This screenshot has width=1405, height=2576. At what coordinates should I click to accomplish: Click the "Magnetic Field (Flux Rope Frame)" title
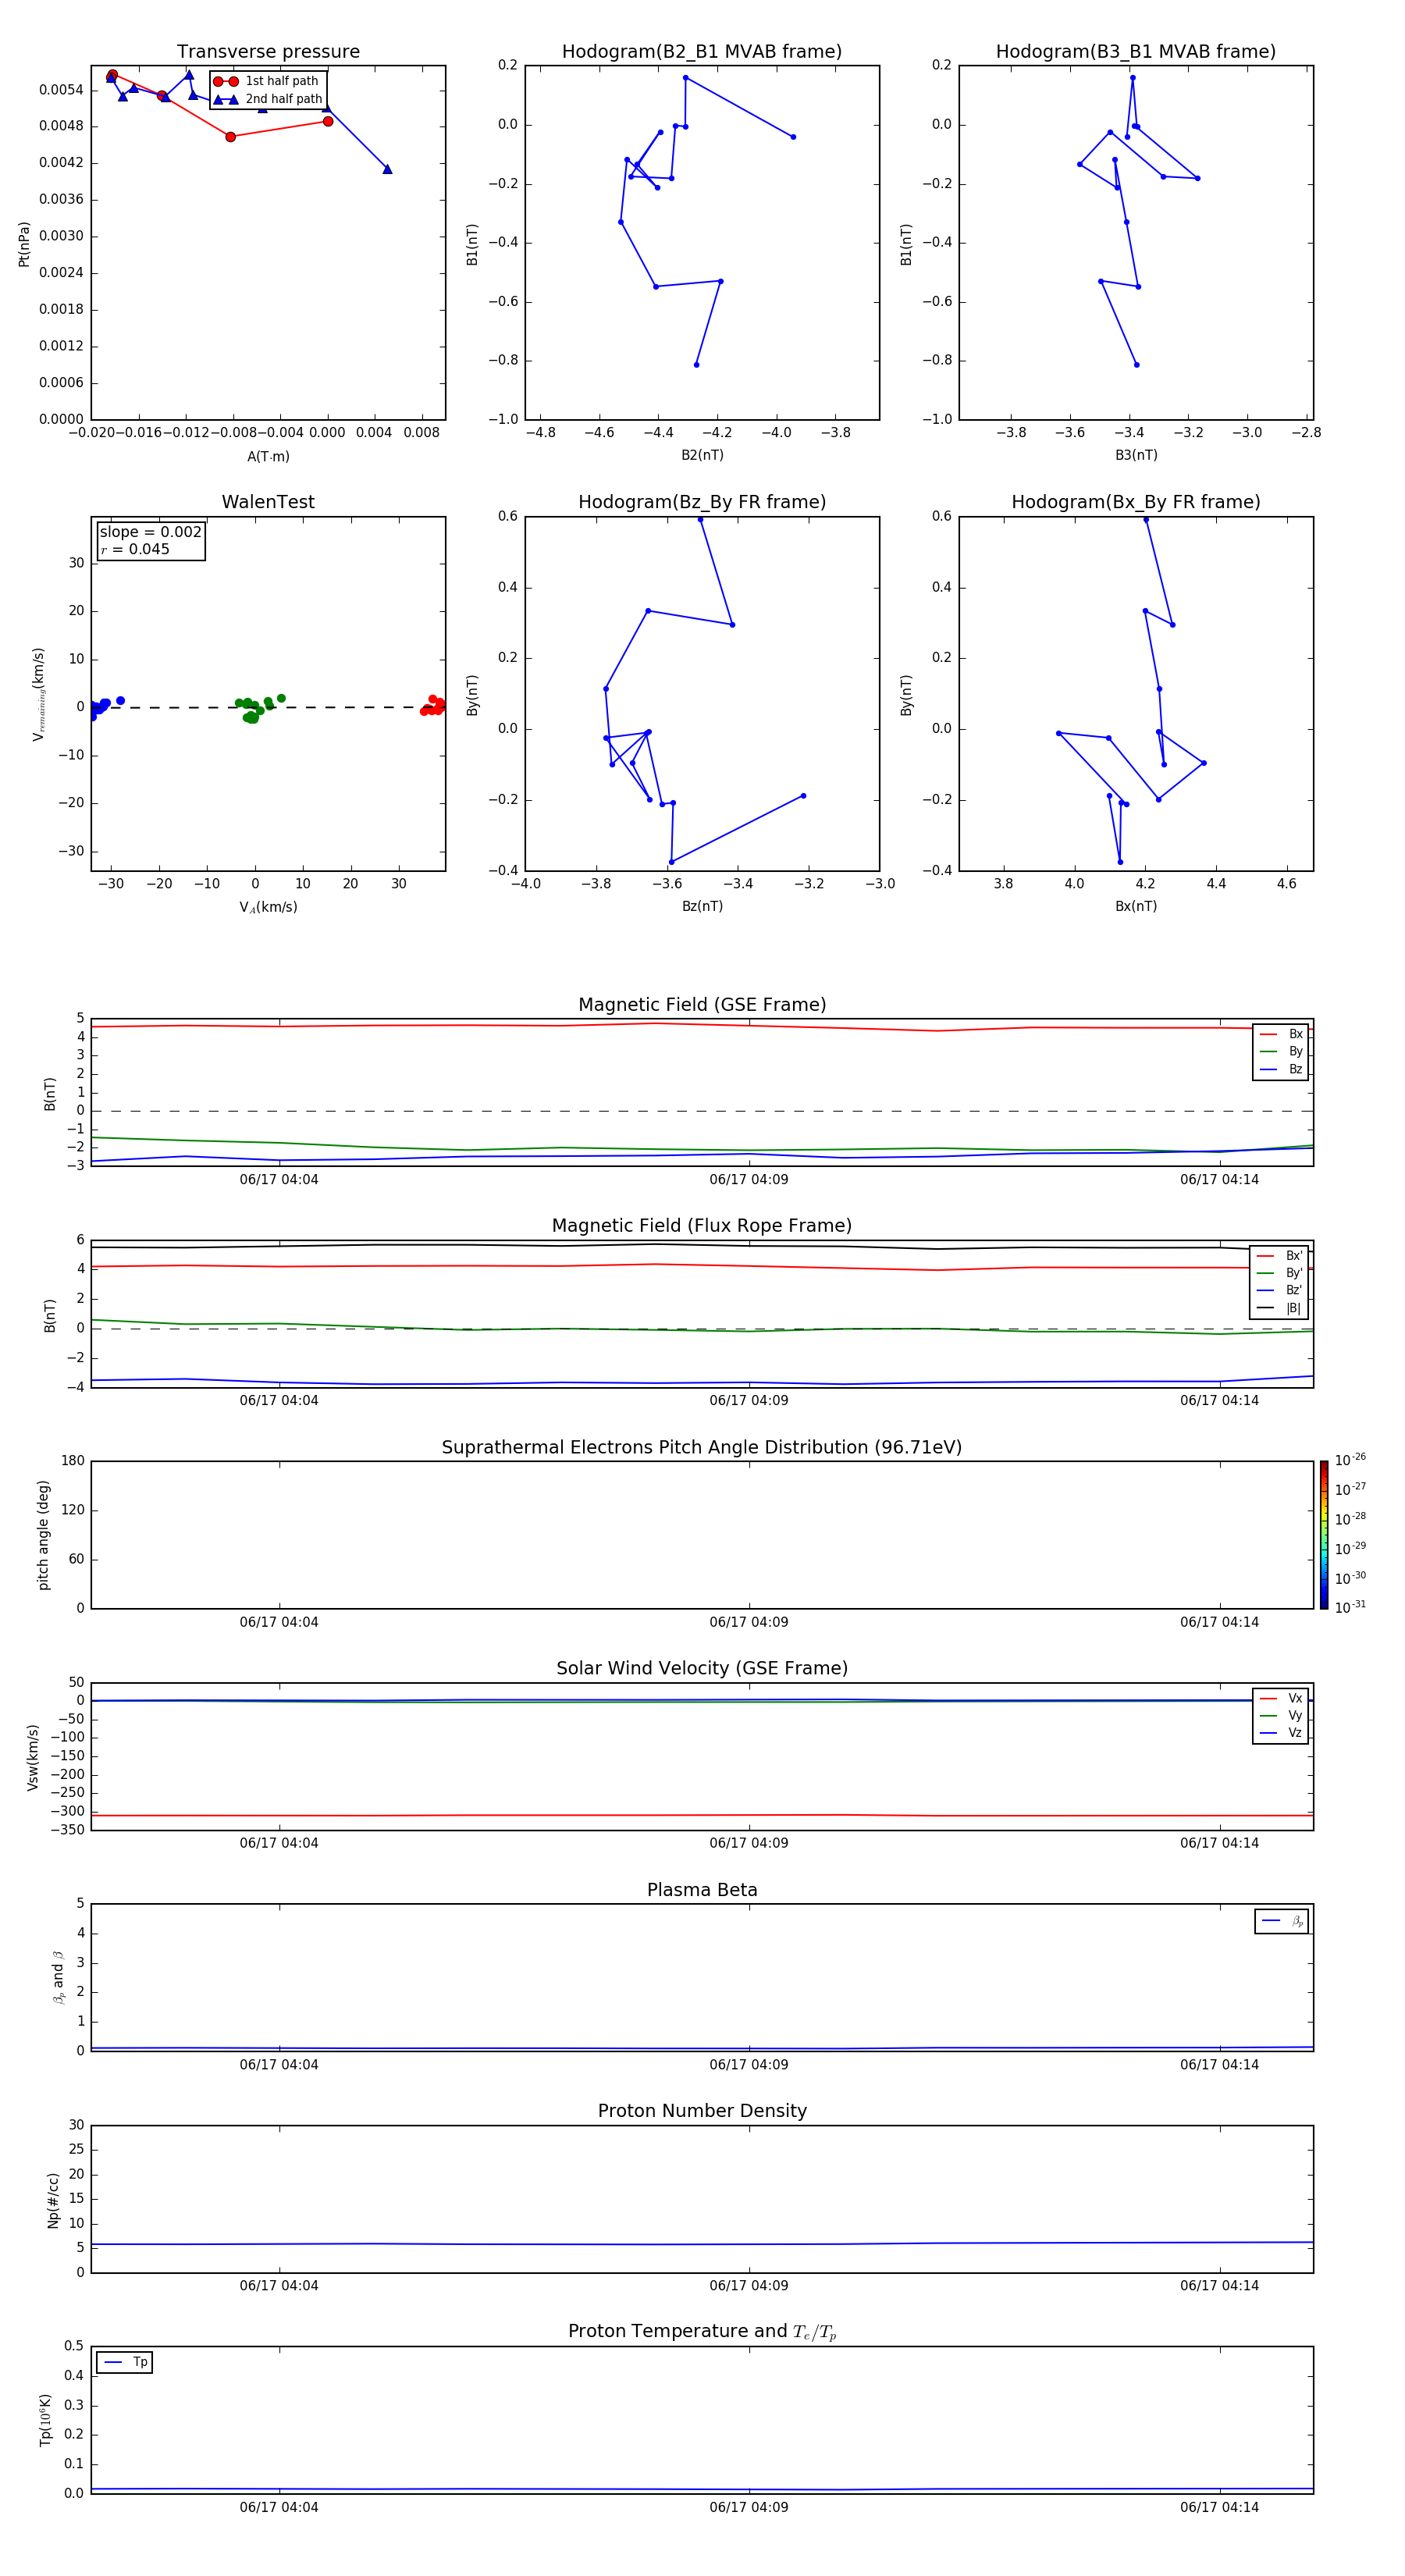click(x=702, y=1226)
